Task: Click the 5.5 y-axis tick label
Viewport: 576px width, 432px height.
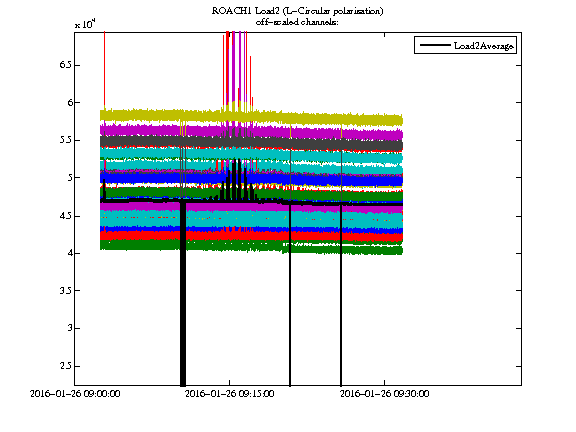Action: click(64, 140)
